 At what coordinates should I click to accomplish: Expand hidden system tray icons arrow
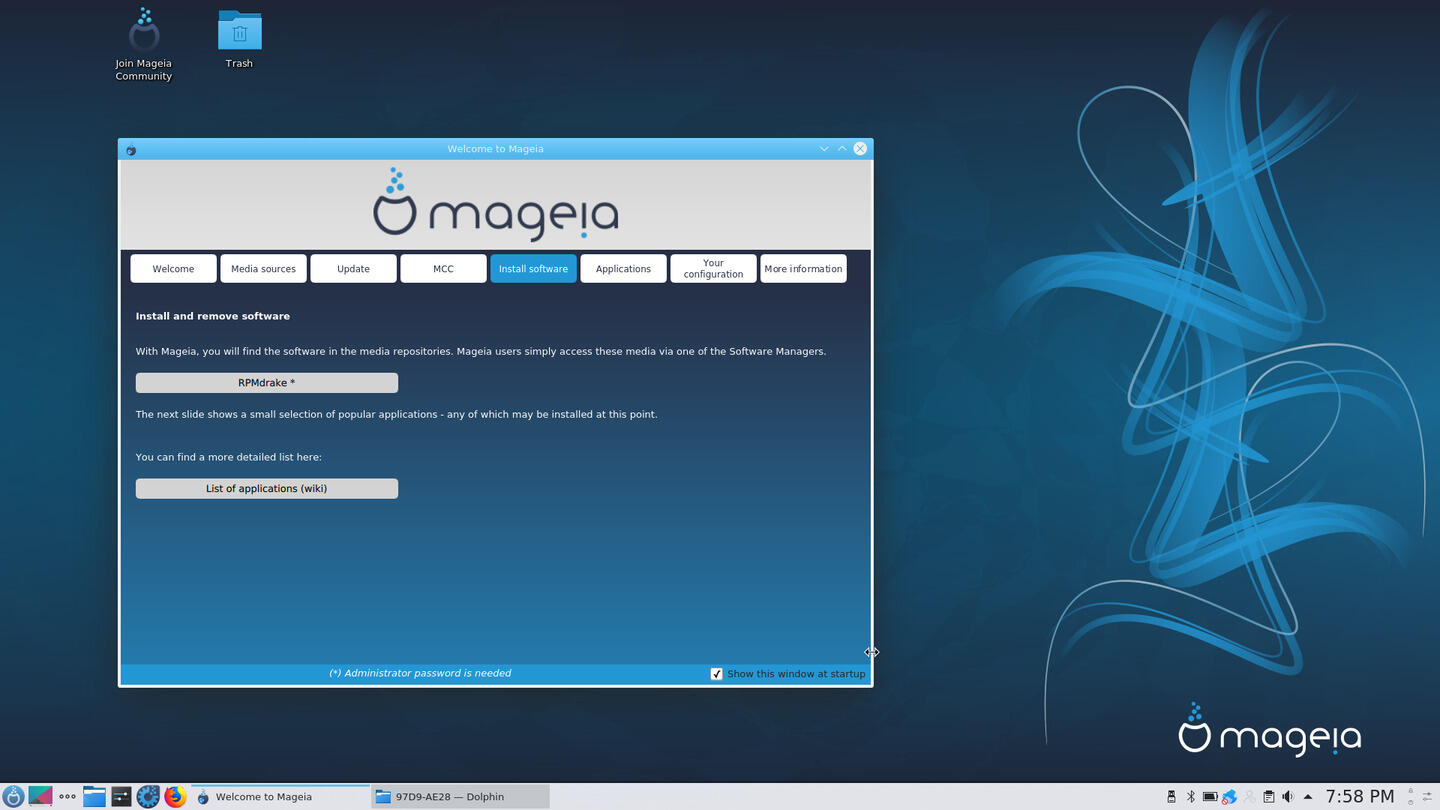point(1307,797)
